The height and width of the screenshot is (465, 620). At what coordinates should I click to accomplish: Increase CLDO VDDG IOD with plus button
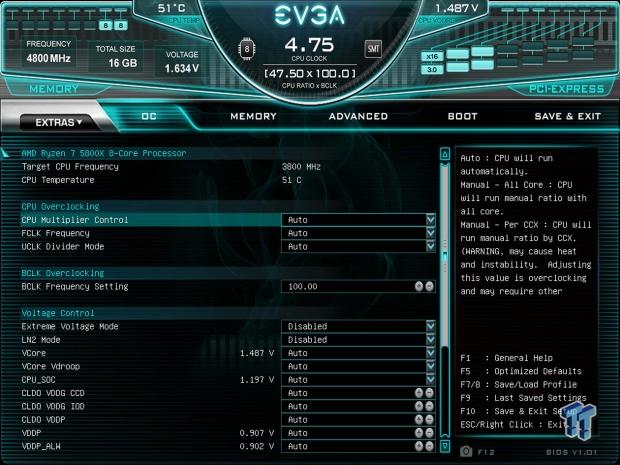point(419,406)
